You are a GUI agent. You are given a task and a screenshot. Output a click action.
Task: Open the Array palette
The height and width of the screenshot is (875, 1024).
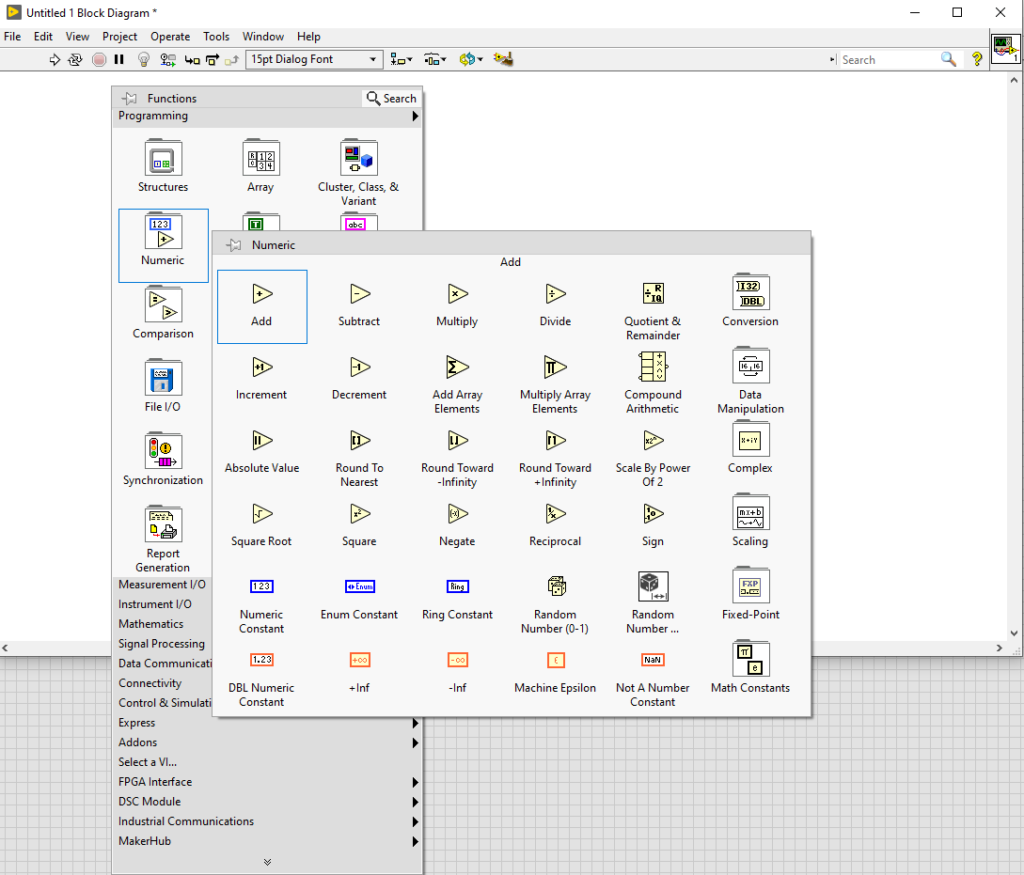(x=261, y=166)
